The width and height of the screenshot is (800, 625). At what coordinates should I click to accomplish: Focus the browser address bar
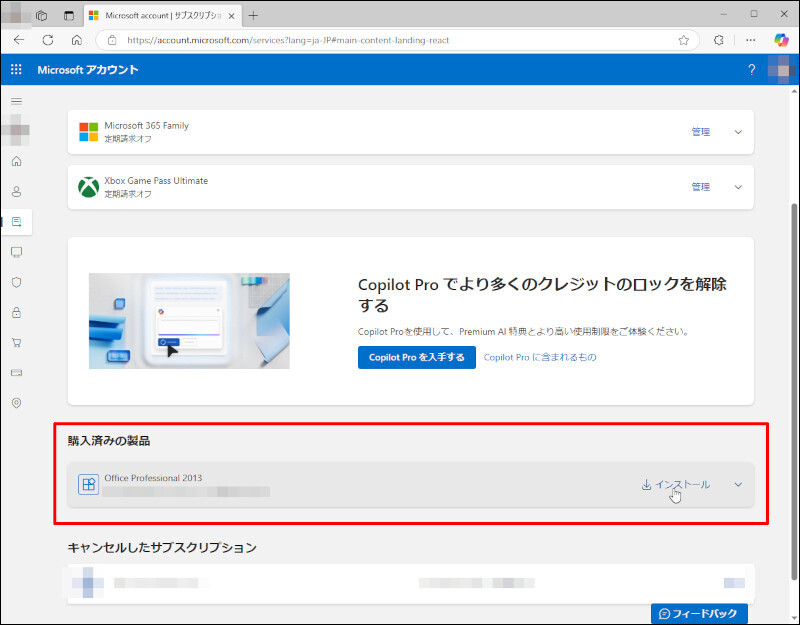pos(398,40)
